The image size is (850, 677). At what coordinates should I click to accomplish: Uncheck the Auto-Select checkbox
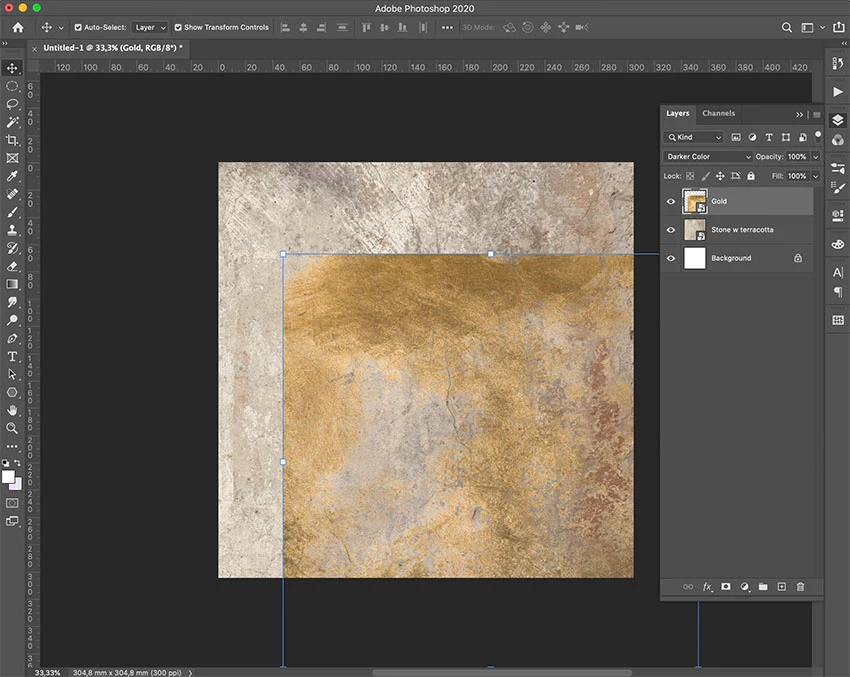(x=78, y=28)
